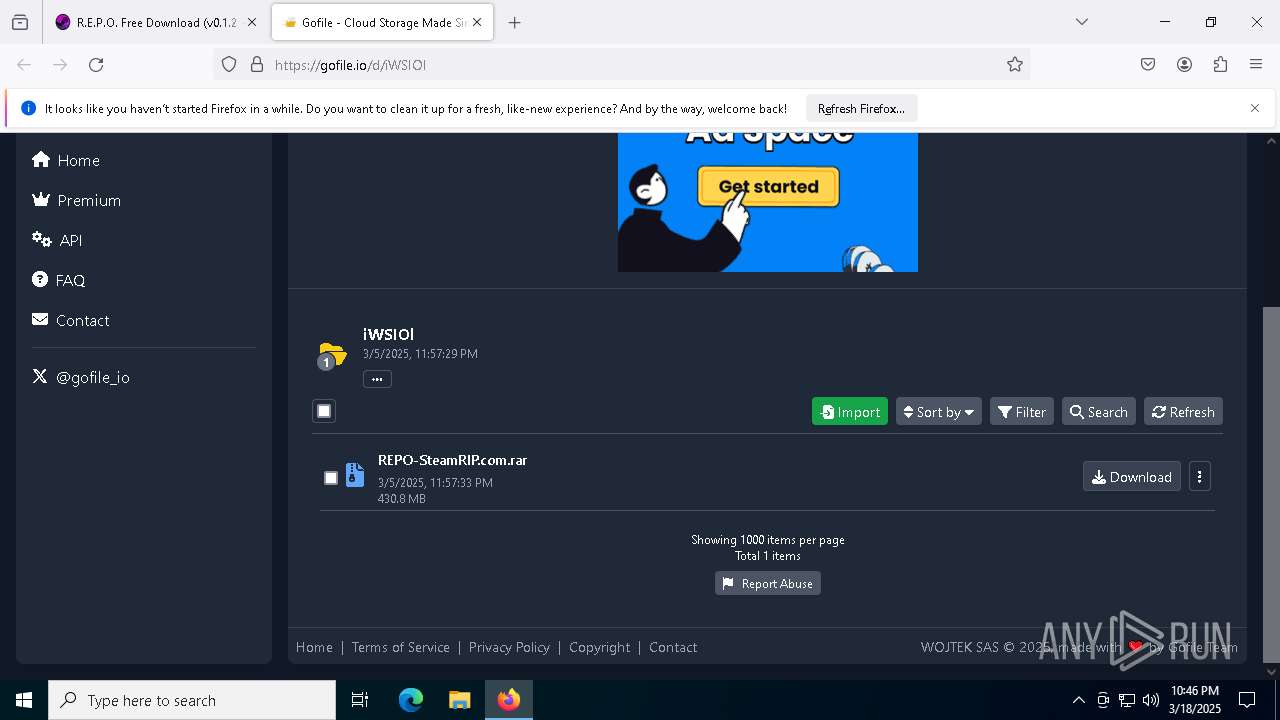Bookmark this page with the star
The width and height of the screenshot is (1280, 720).
(1015, 65)
